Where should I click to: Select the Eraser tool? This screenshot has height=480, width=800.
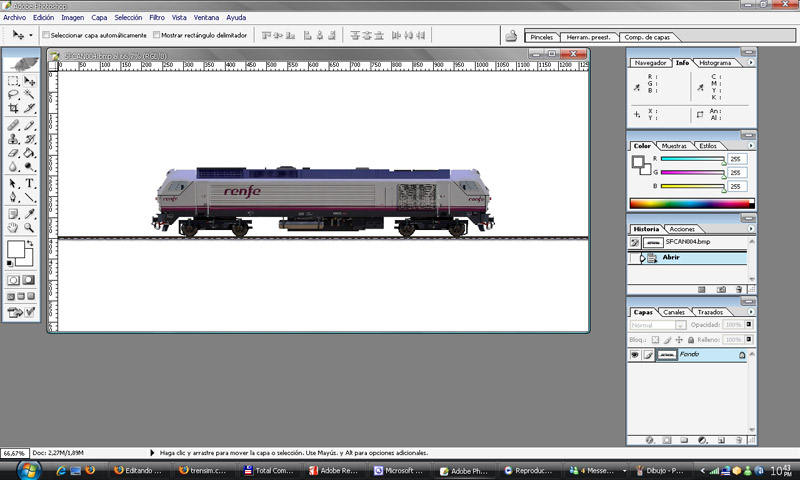click(13, 154)
